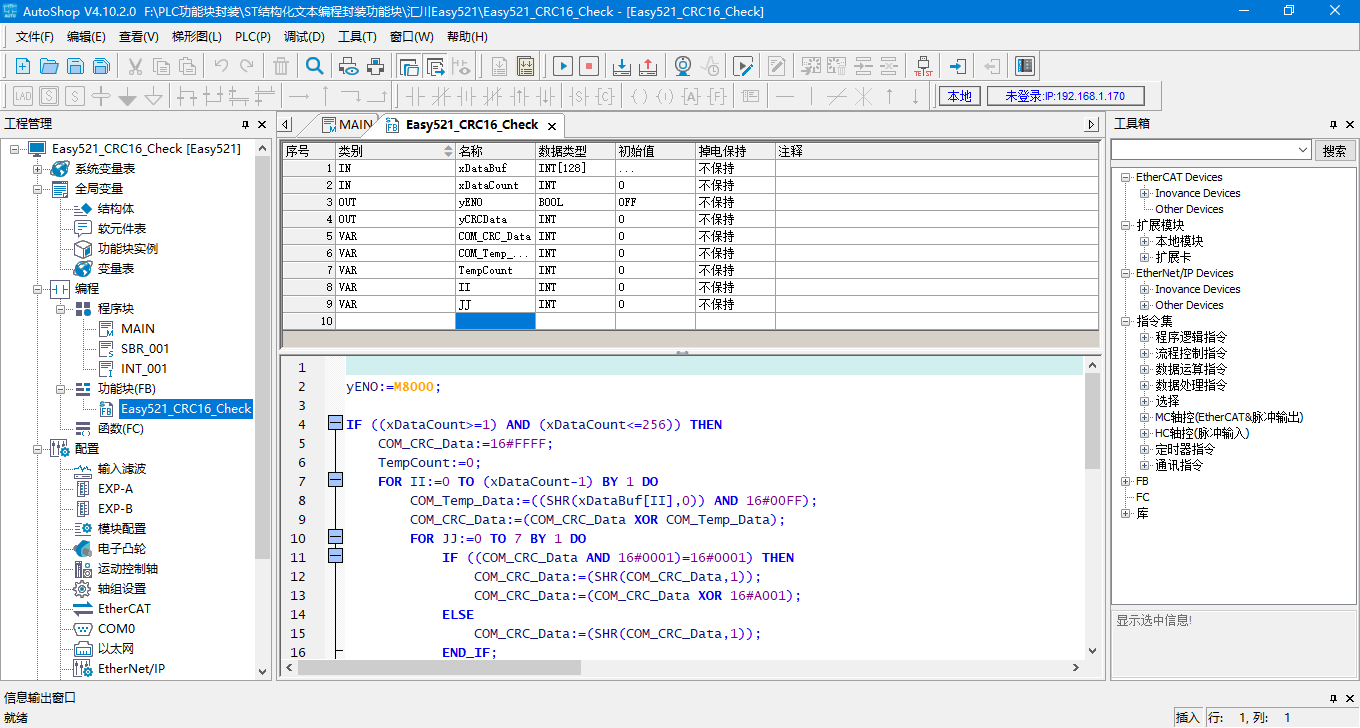Click the Download to PLC icon
Screen dimensions: 1360x728
(621, 66)
